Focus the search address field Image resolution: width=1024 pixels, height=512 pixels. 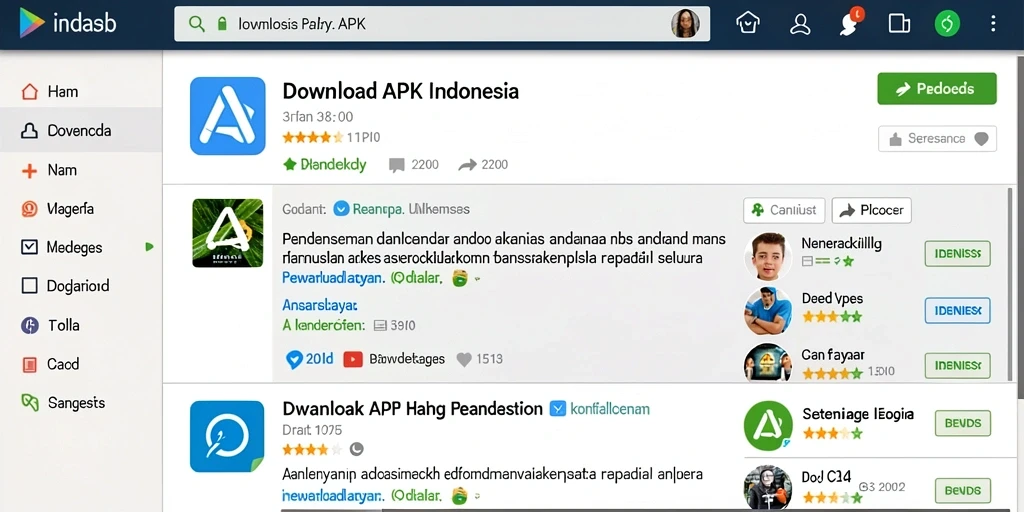pyautogui.click(x=442, y=24)
